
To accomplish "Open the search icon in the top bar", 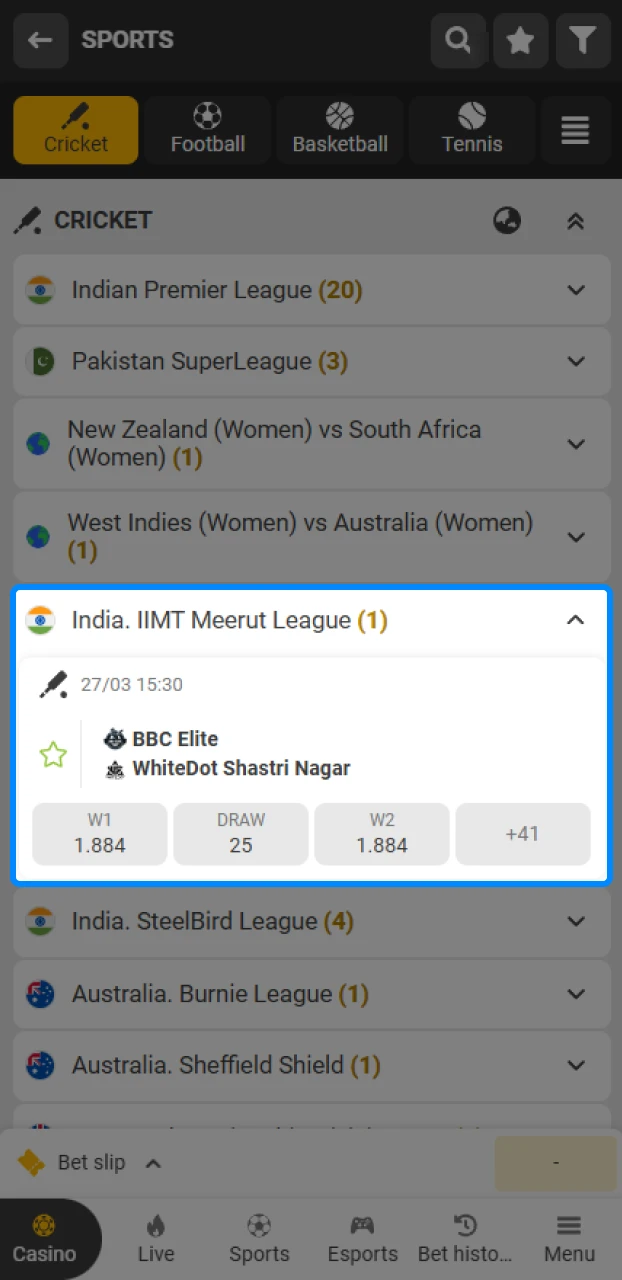I will tap(458, 41).
